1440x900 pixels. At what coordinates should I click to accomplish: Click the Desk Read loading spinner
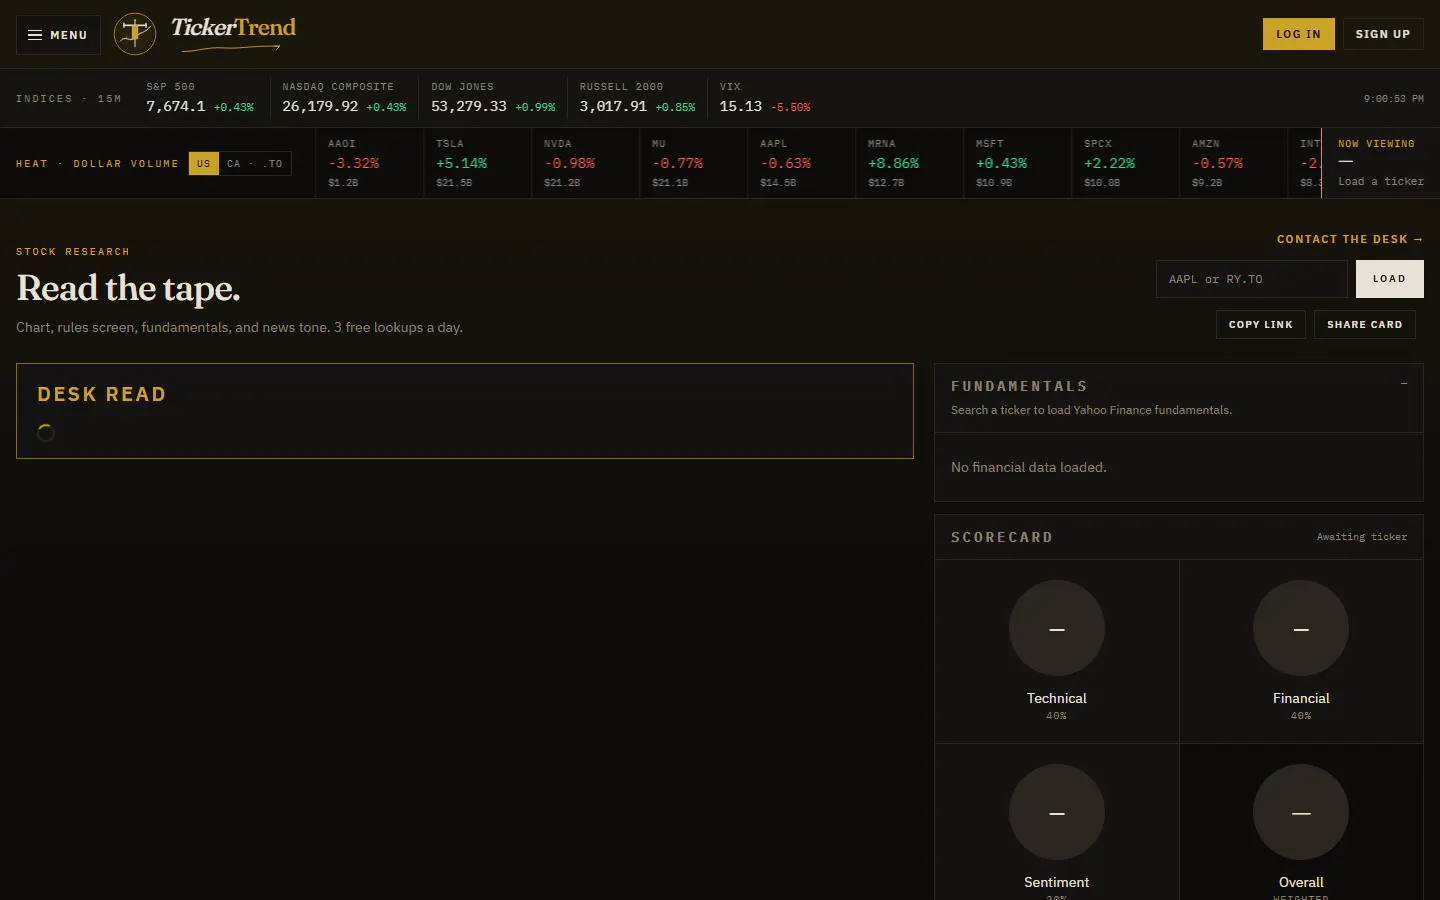[46, 432]
